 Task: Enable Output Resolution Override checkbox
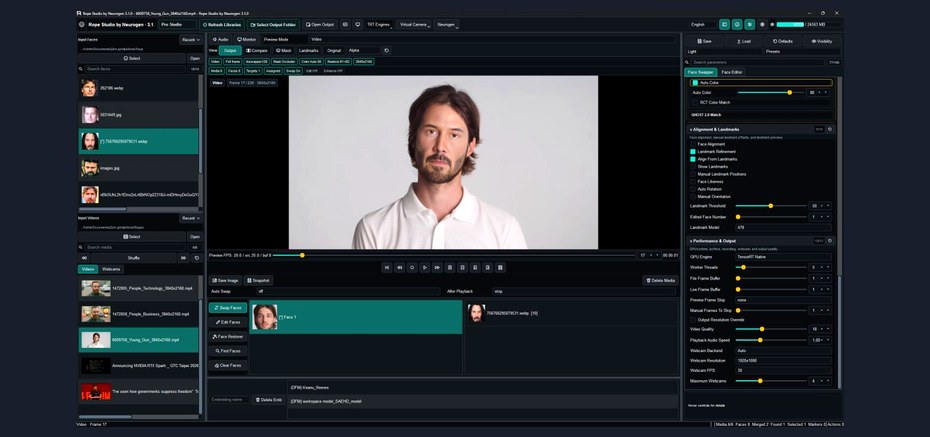pyautogui.click(x=693, y=320)
